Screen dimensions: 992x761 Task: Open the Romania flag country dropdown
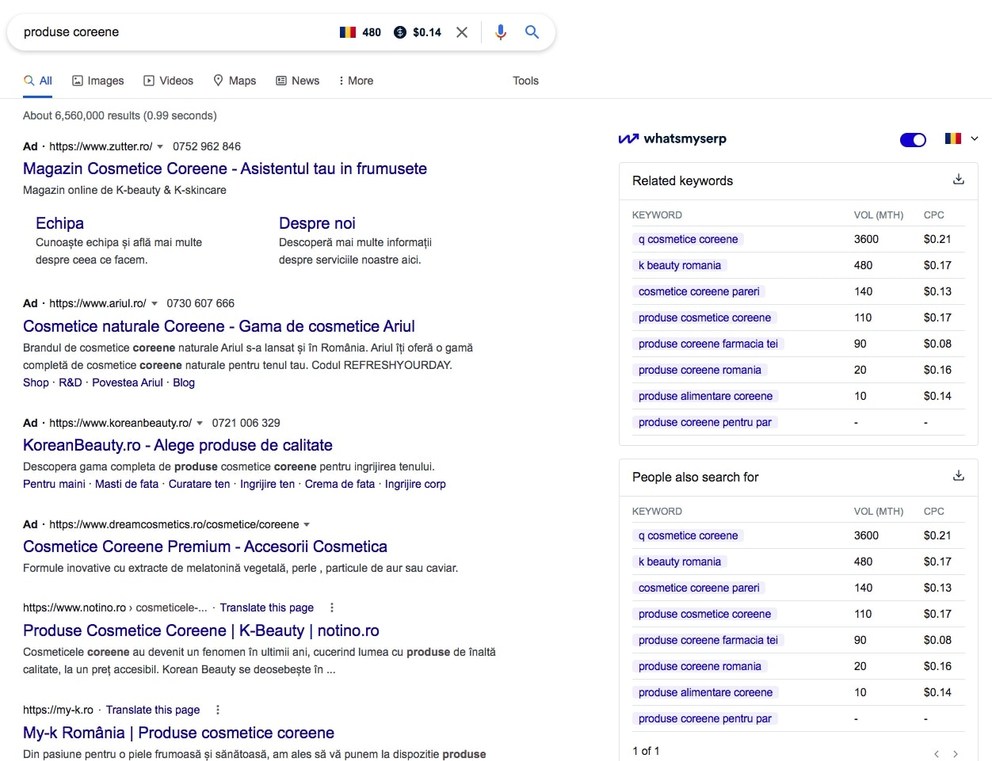[x=960, y=139]
